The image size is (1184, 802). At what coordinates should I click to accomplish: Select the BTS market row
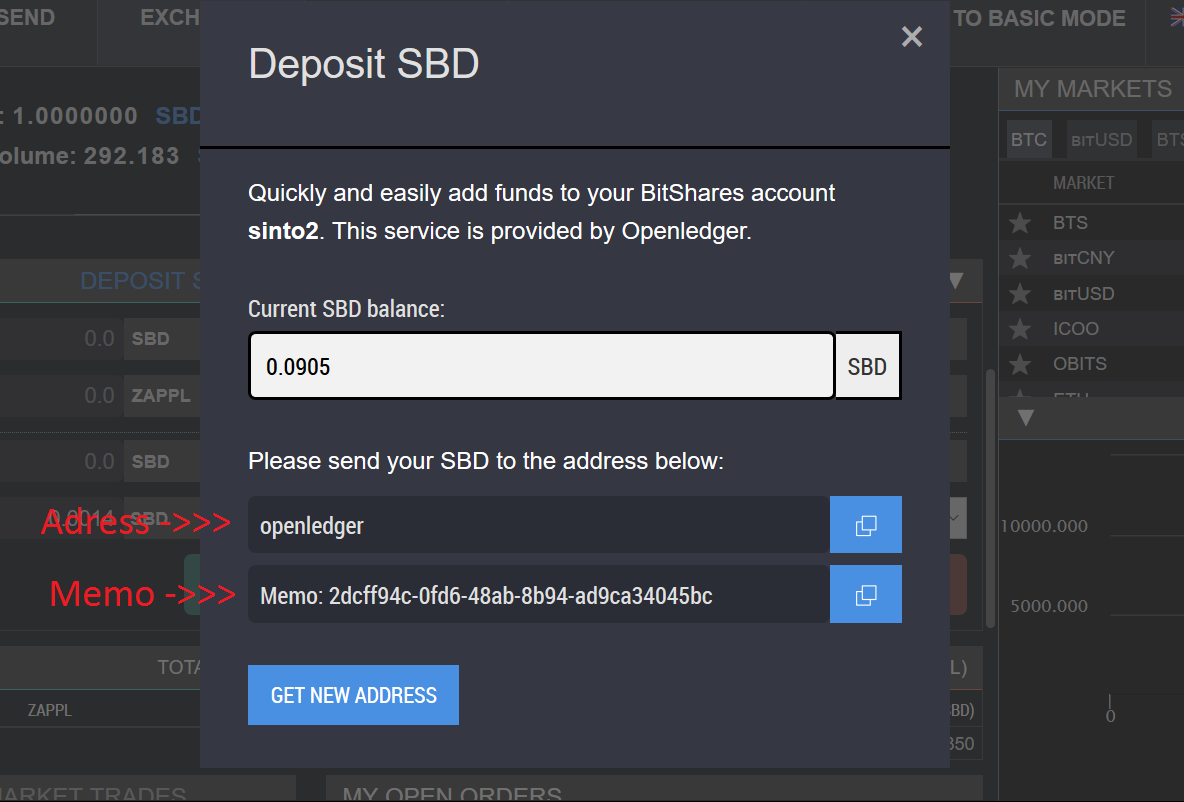pos(1071,223)
